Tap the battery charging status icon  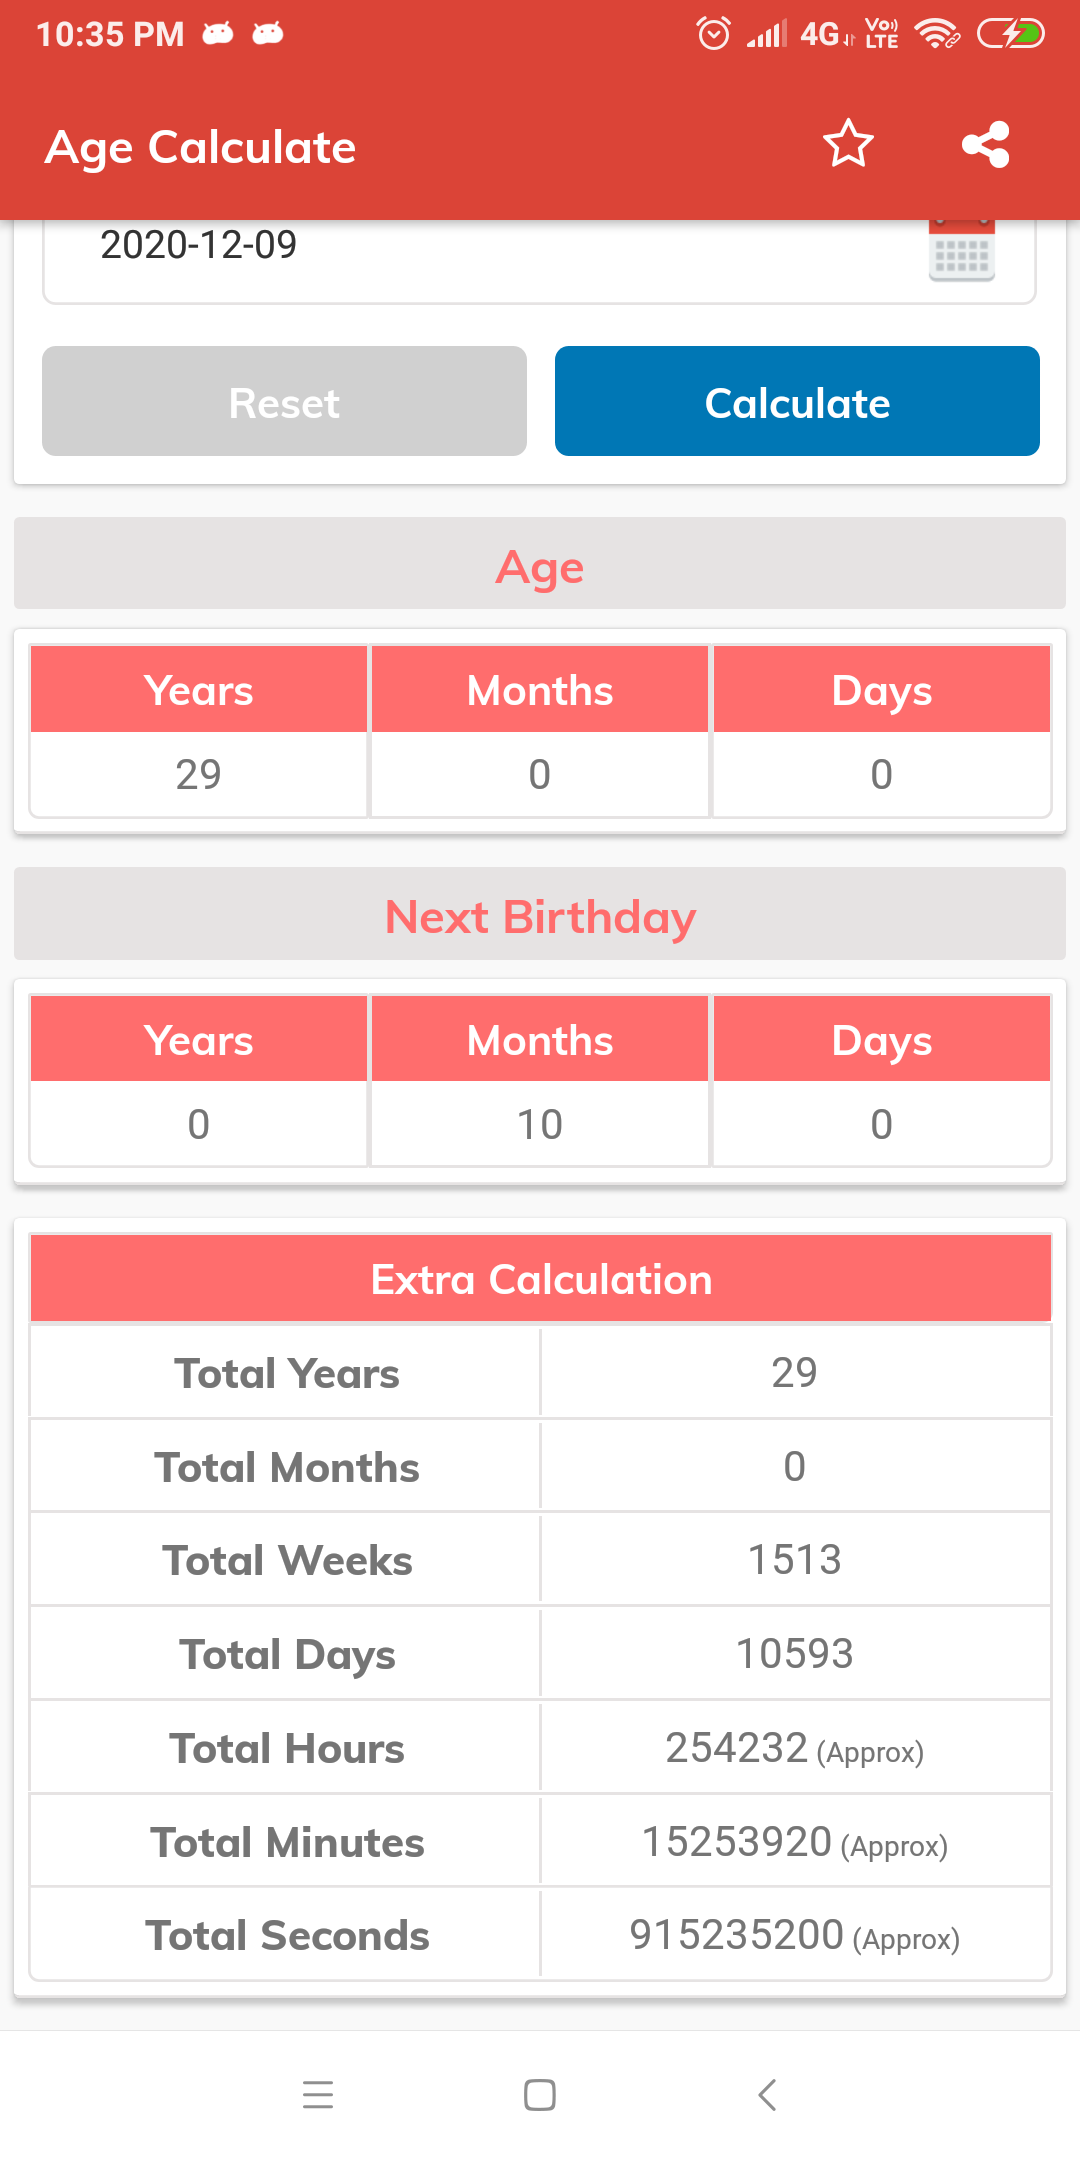coord(1010,34)
